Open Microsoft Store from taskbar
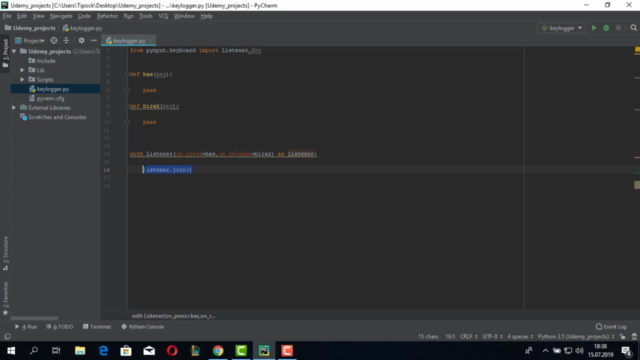Image resolution: width=640 pixels, height=360 pixels. (126, 351)
